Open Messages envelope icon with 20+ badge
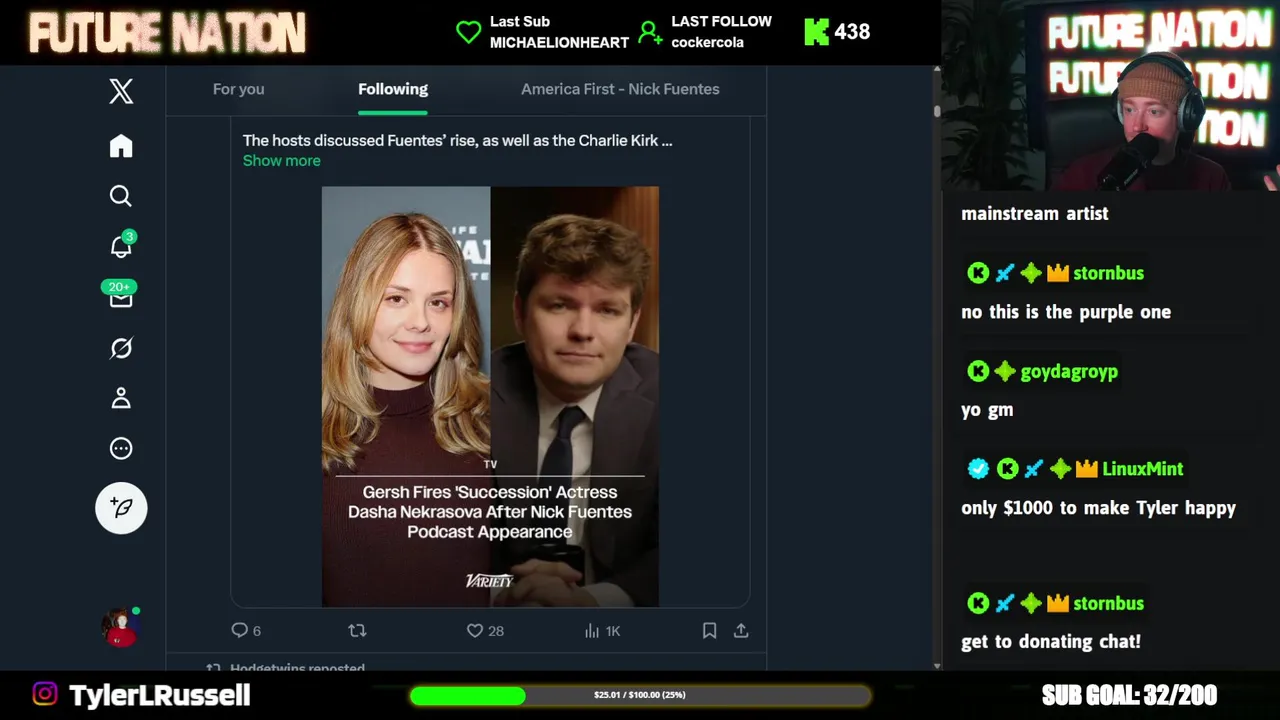Screen dimensions: 1280x720 pyautogui.click(x=121, y=296)
